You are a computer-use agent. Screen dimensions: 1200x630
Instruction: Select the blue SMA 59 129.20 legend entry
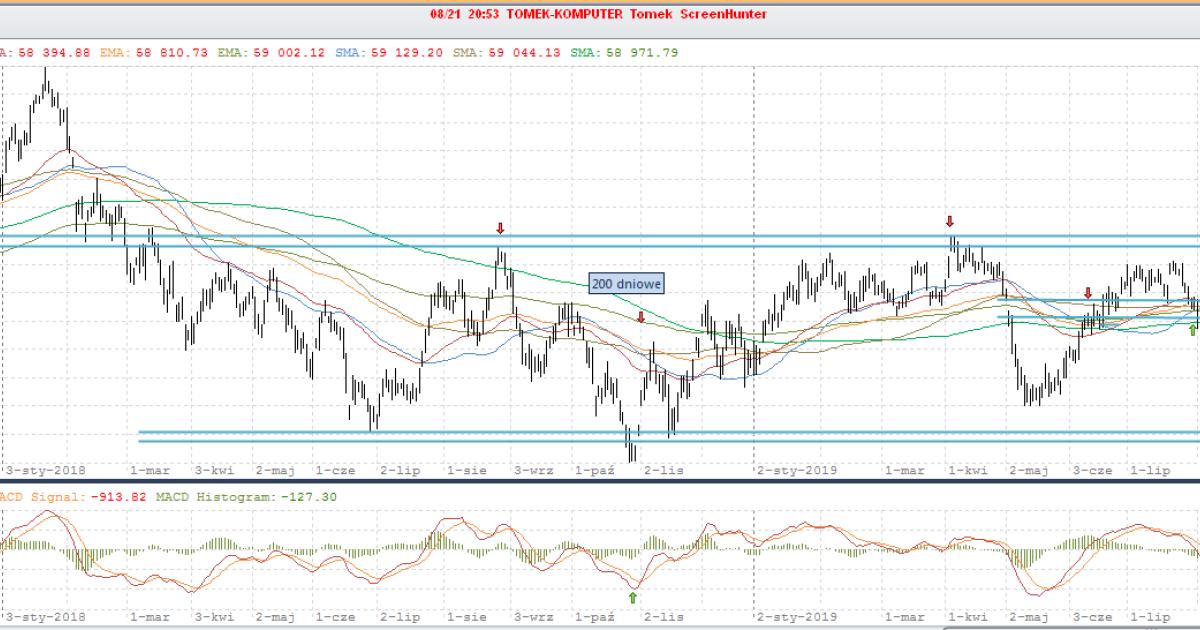[382, 52]
